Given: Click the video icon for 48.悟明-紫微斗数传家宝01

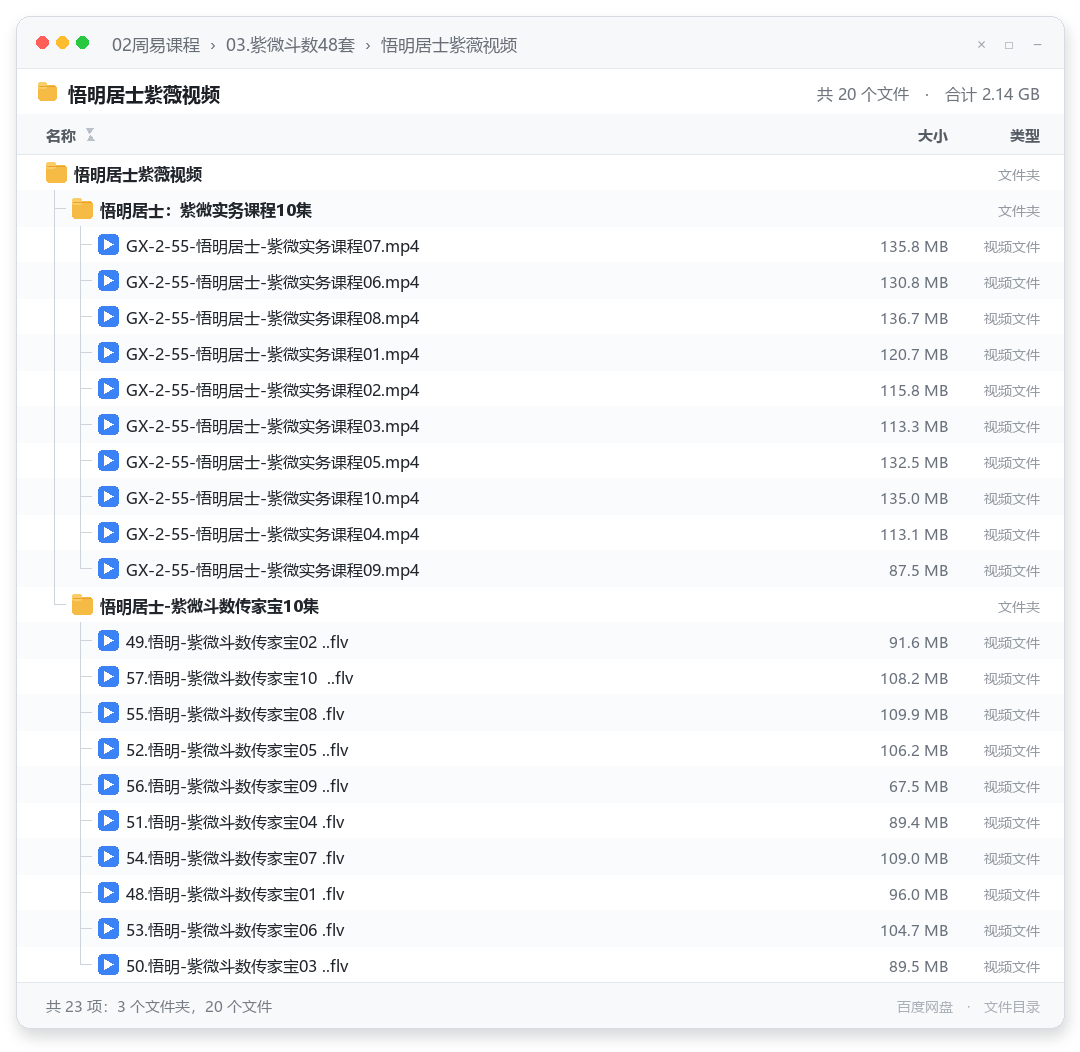Looking at the screenshot, I should point(108,894).
